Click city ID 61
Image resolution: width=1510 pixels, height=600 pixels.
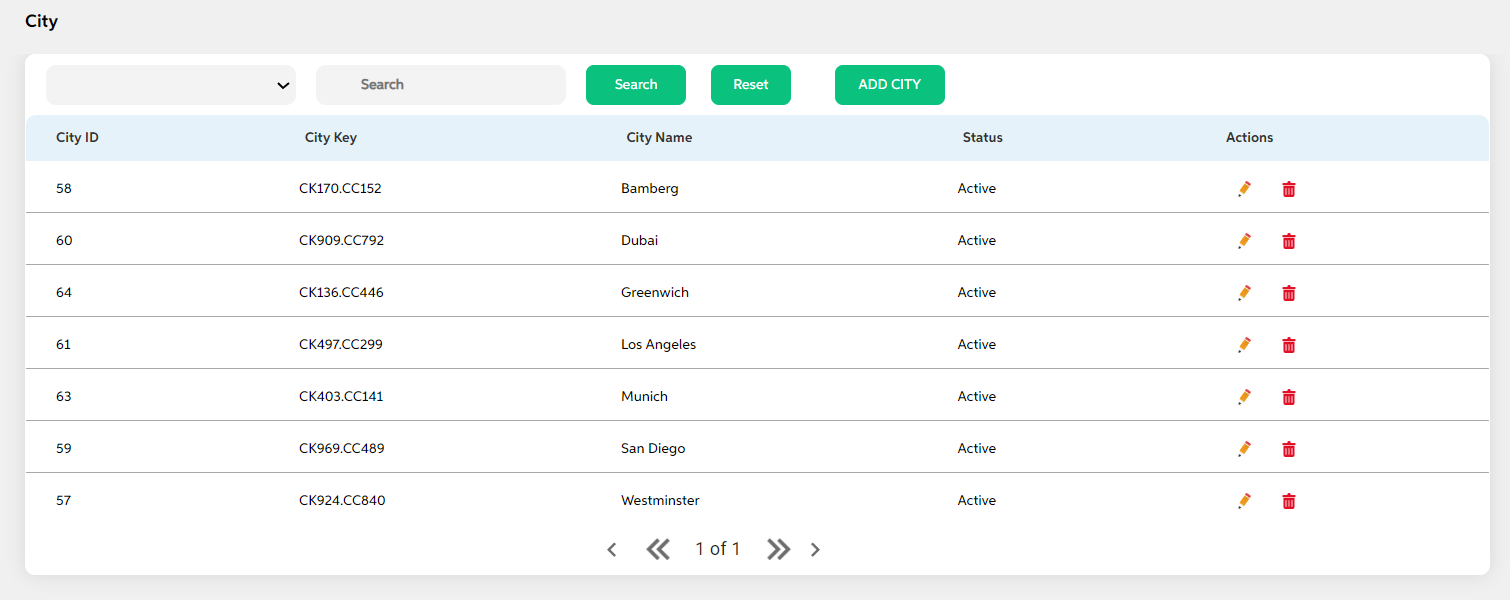point(64,345)
